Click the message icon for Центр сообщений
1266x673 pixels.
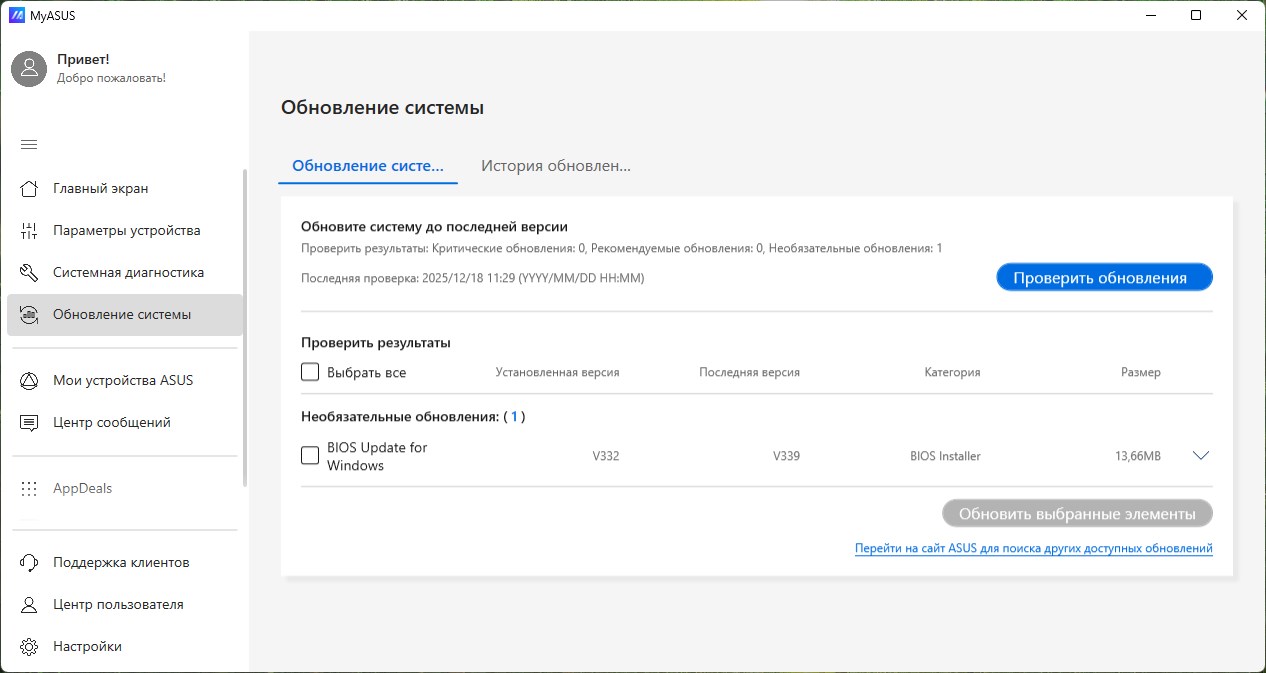[29, 422]
